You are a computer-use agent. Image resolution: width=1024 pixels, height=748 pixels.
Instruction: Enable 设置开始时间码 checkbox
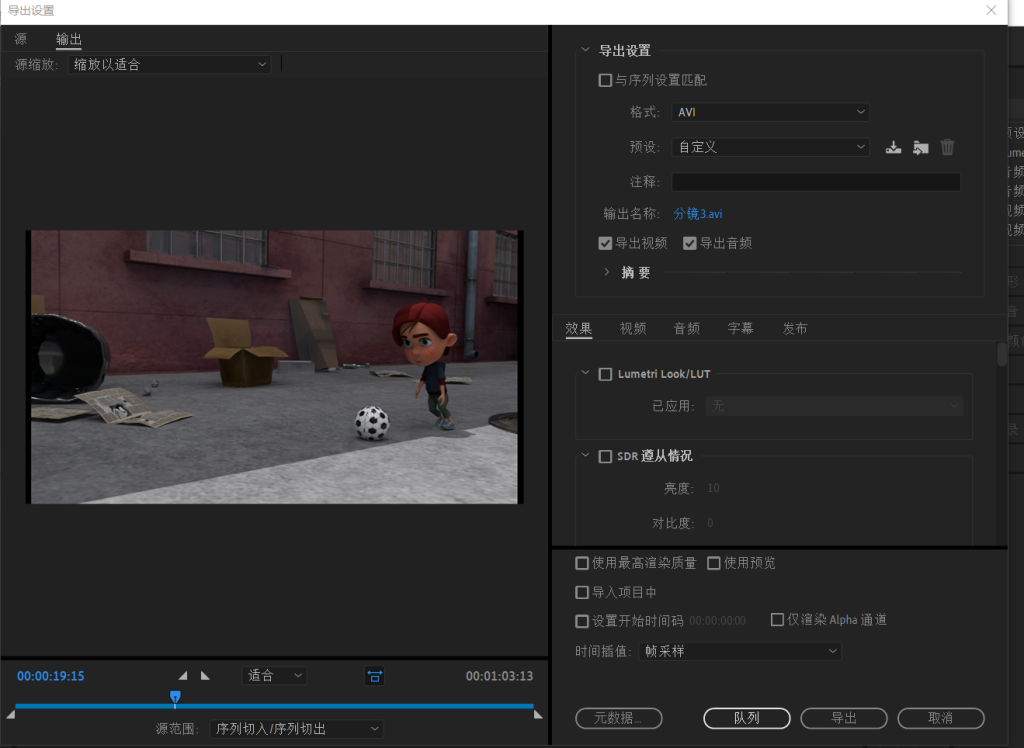[x=582, y=621]
